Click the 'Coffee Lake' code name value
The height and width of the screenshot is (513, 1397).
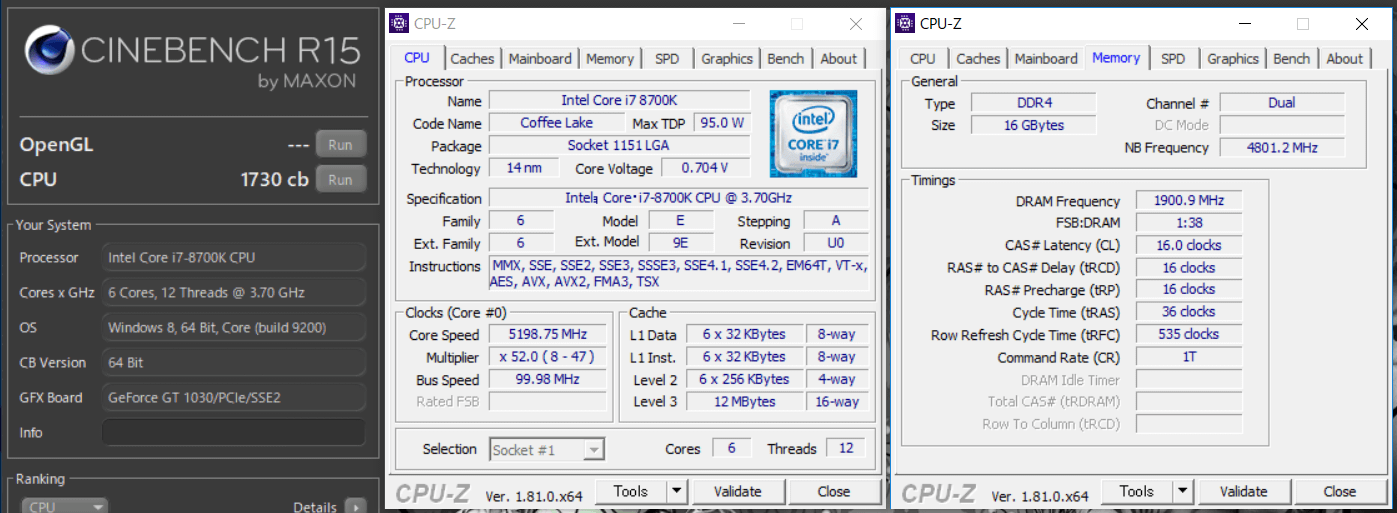coord(557,123)
